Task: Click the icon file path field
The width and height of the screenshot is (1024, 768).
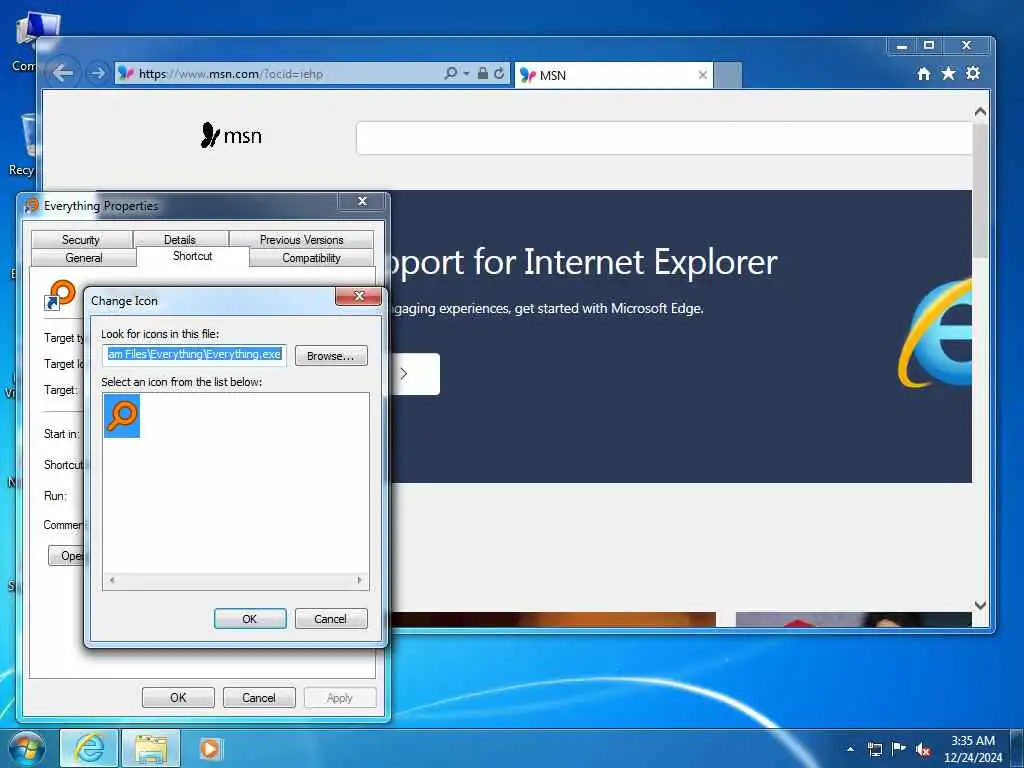Action: [x=195, y=355]
